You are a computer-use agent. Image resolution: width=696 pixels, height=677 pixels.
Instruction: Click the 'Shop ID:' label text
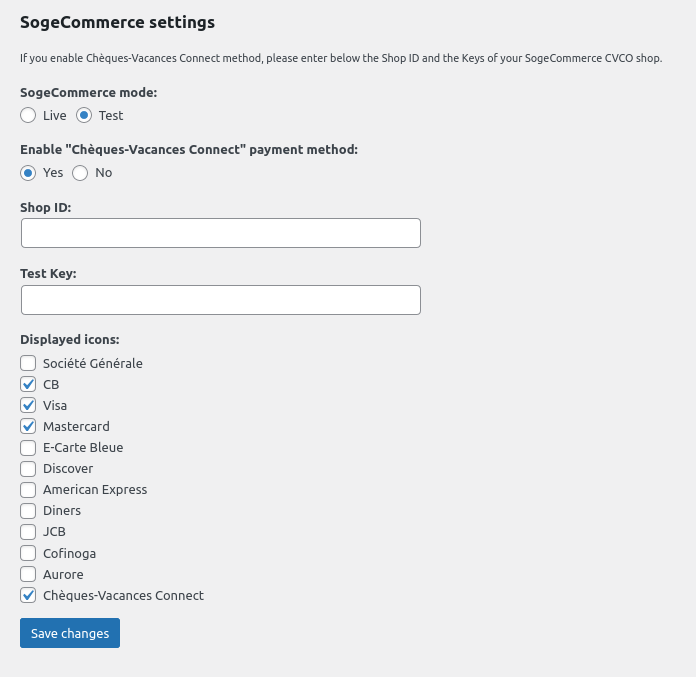coord(45,207)
